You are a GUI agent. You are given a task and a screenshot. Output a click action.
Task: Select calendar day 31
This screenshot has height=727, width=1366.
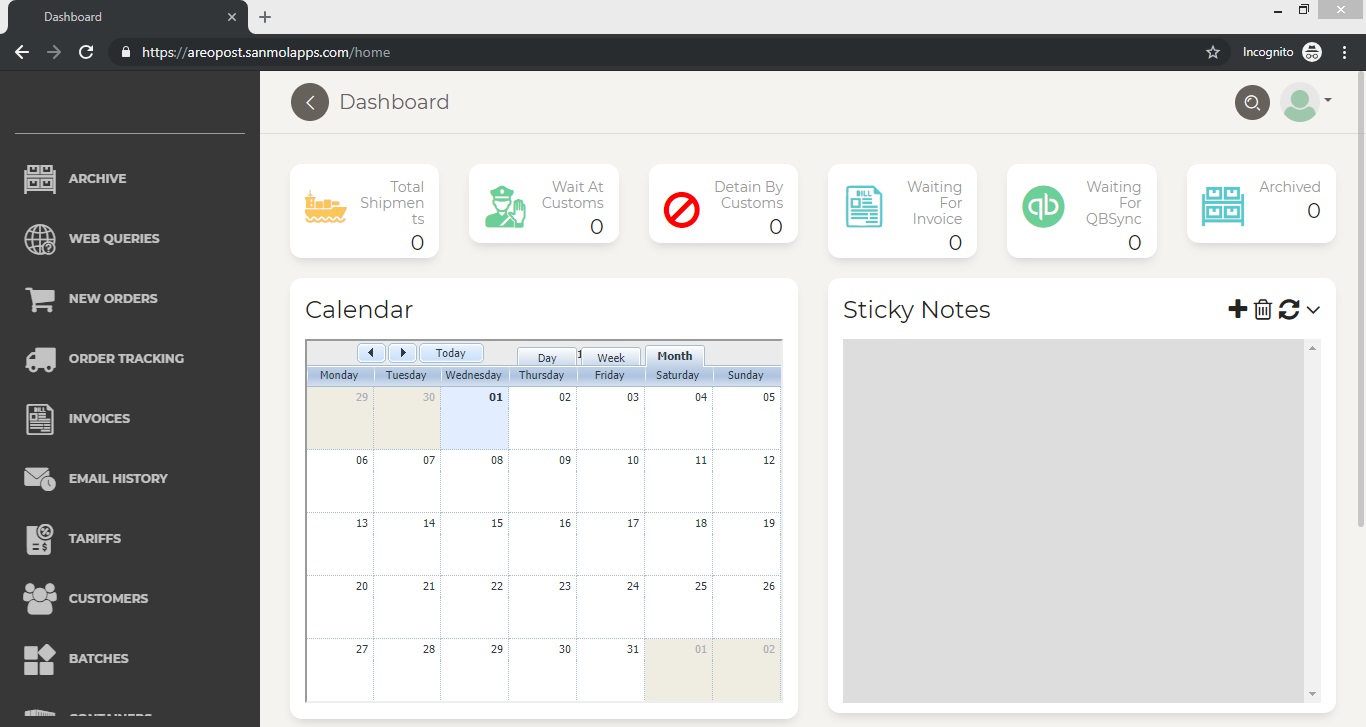(611, 670)
